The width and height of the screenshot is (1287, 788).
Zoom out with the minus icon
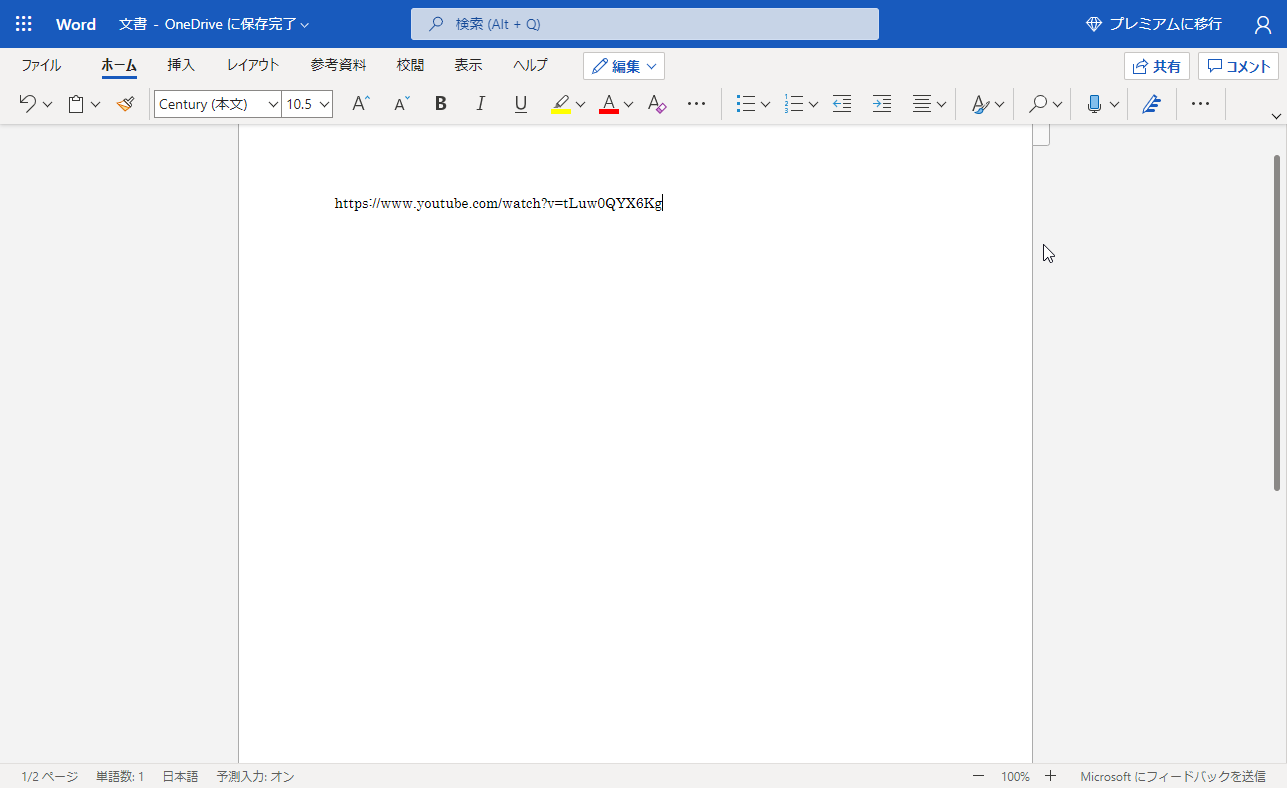(x=978, y=776)
